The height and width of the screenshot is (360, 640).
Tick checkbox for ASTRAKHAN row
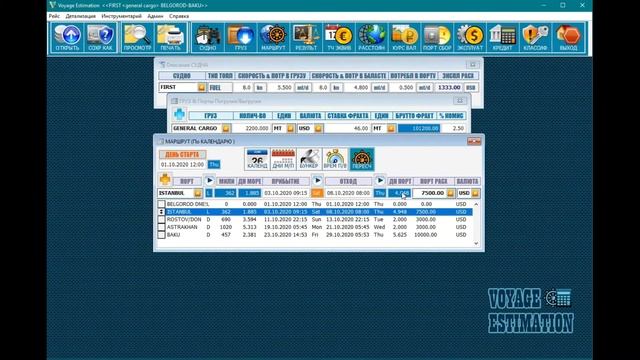161,227
